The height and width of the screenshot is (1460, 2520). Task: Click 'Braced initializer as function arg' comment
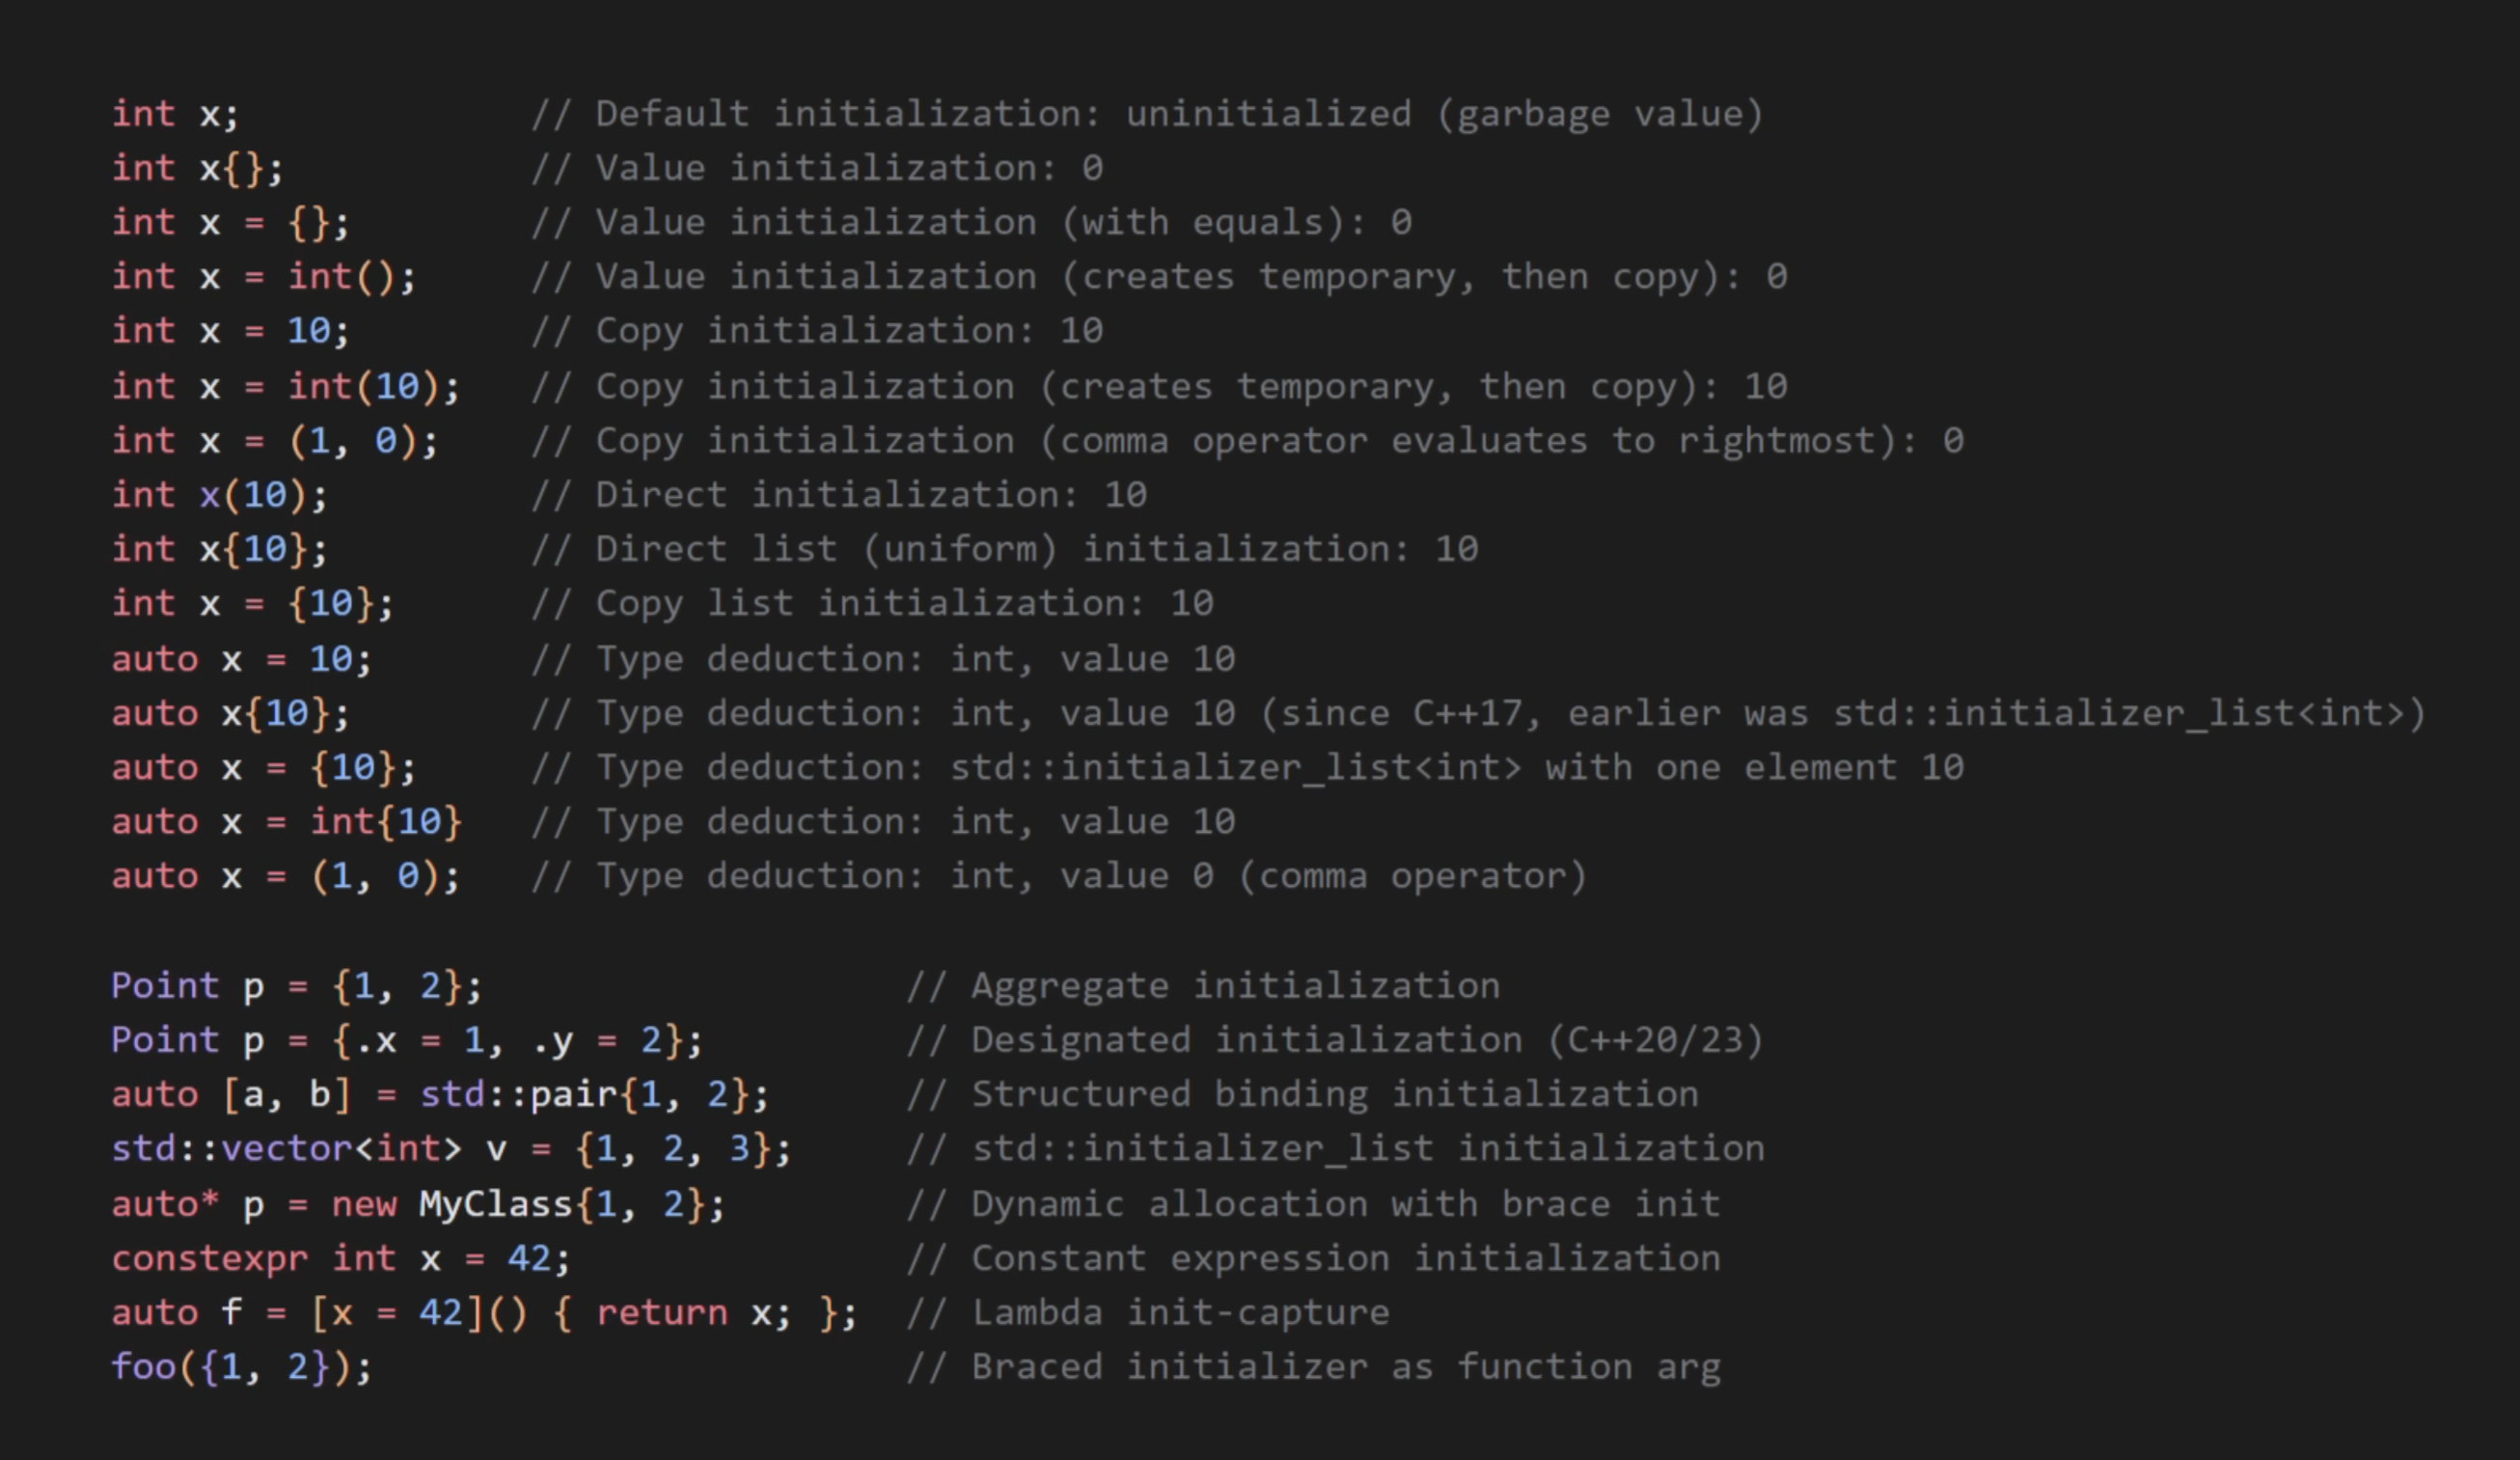[x=1345, y=1366]
